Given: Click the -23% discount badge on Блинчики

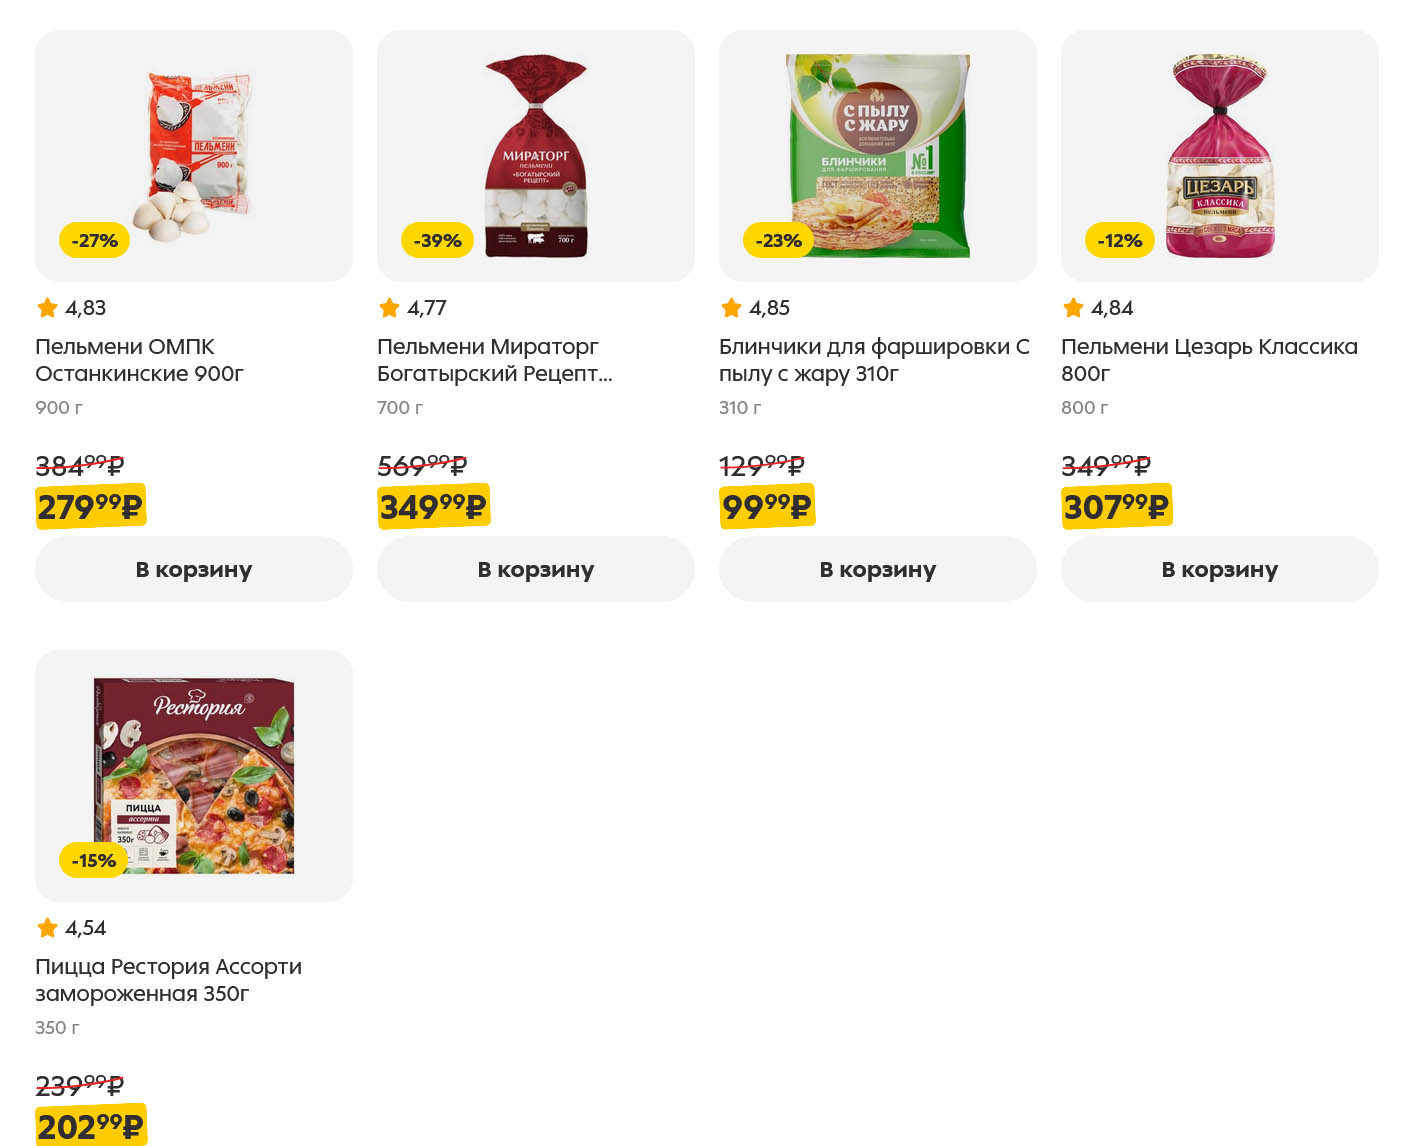Looking at the screenshot, I should (779, 241).
